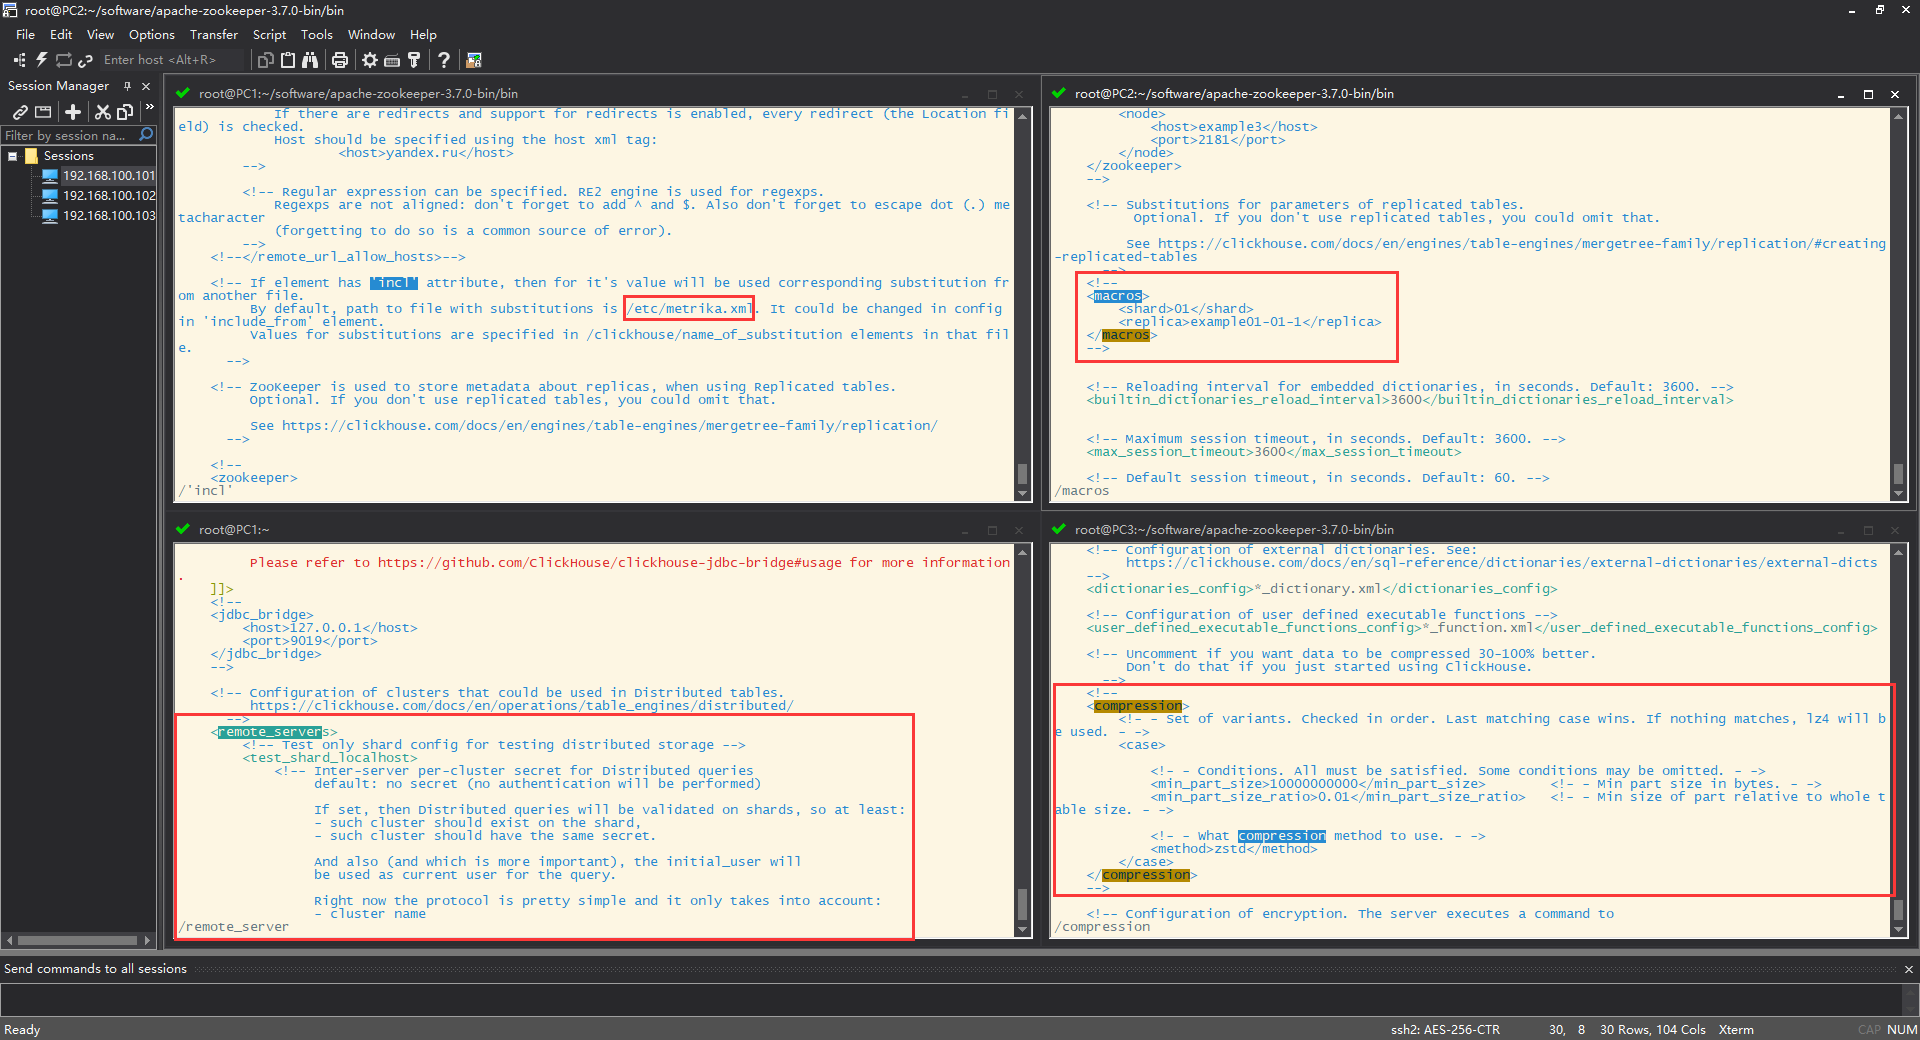Activate the root@PC3 zookeeper session tab
The width and height of the screenshot is (1920, 1040).
tap(1234, 530)
